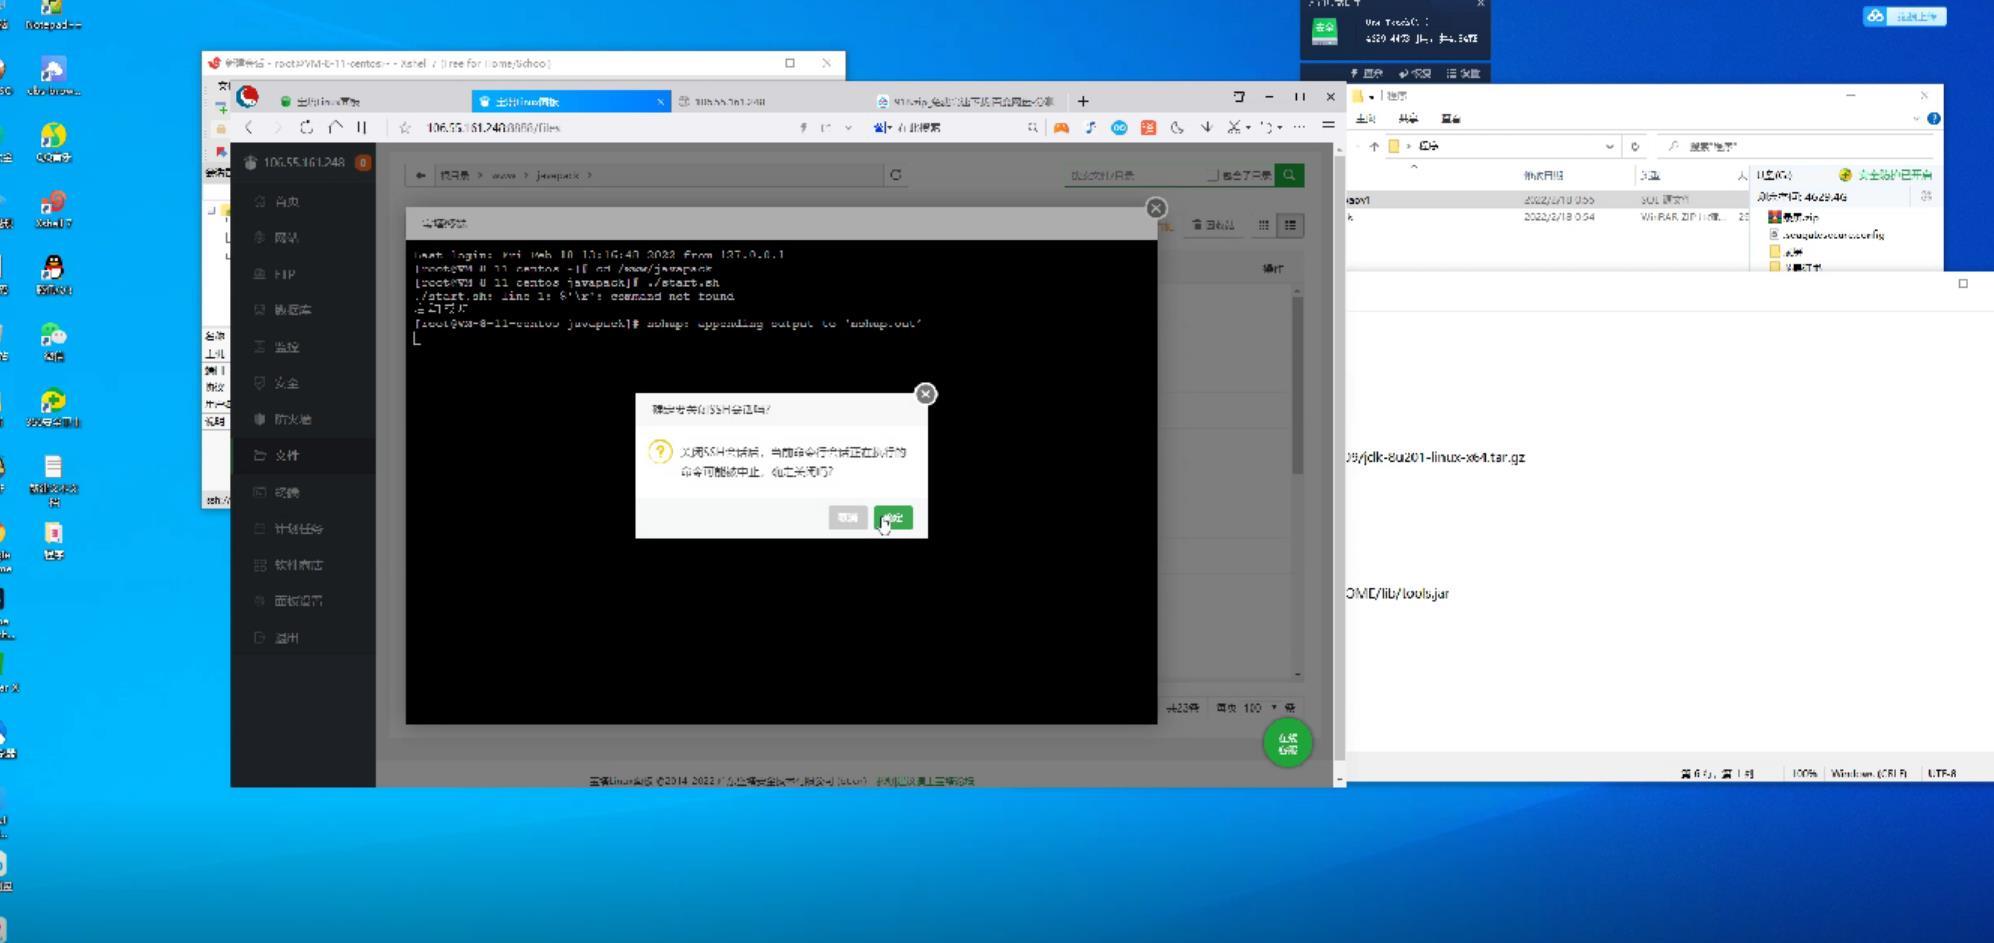Screen dimensions: 1994x943
Task: Cancel the SSH close dialog with gray button
Action: click(848, 517)
